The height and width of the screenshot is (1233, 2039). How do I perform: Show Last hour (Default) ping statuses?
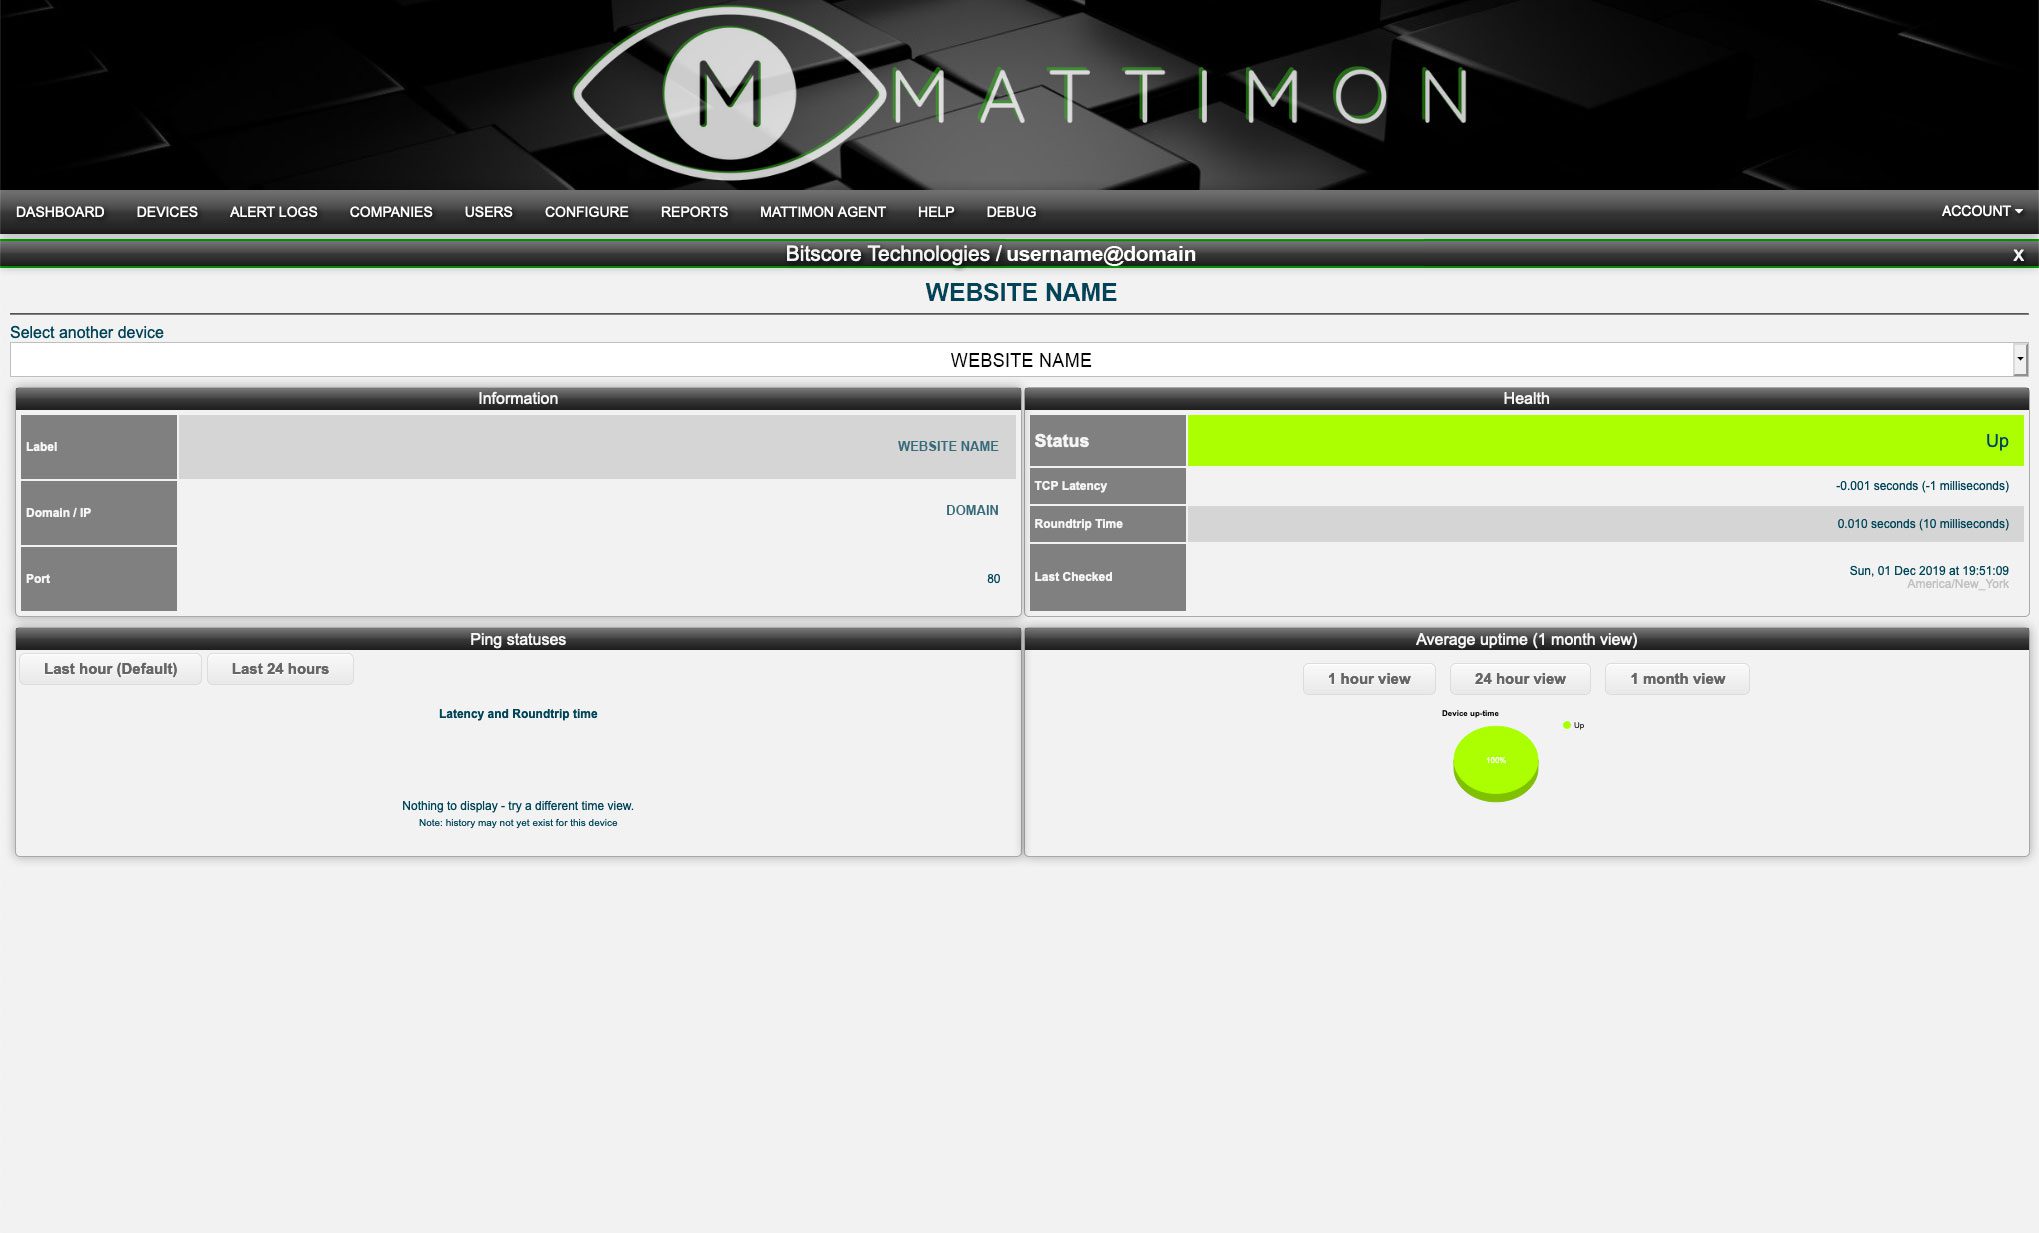pos(110,669)
